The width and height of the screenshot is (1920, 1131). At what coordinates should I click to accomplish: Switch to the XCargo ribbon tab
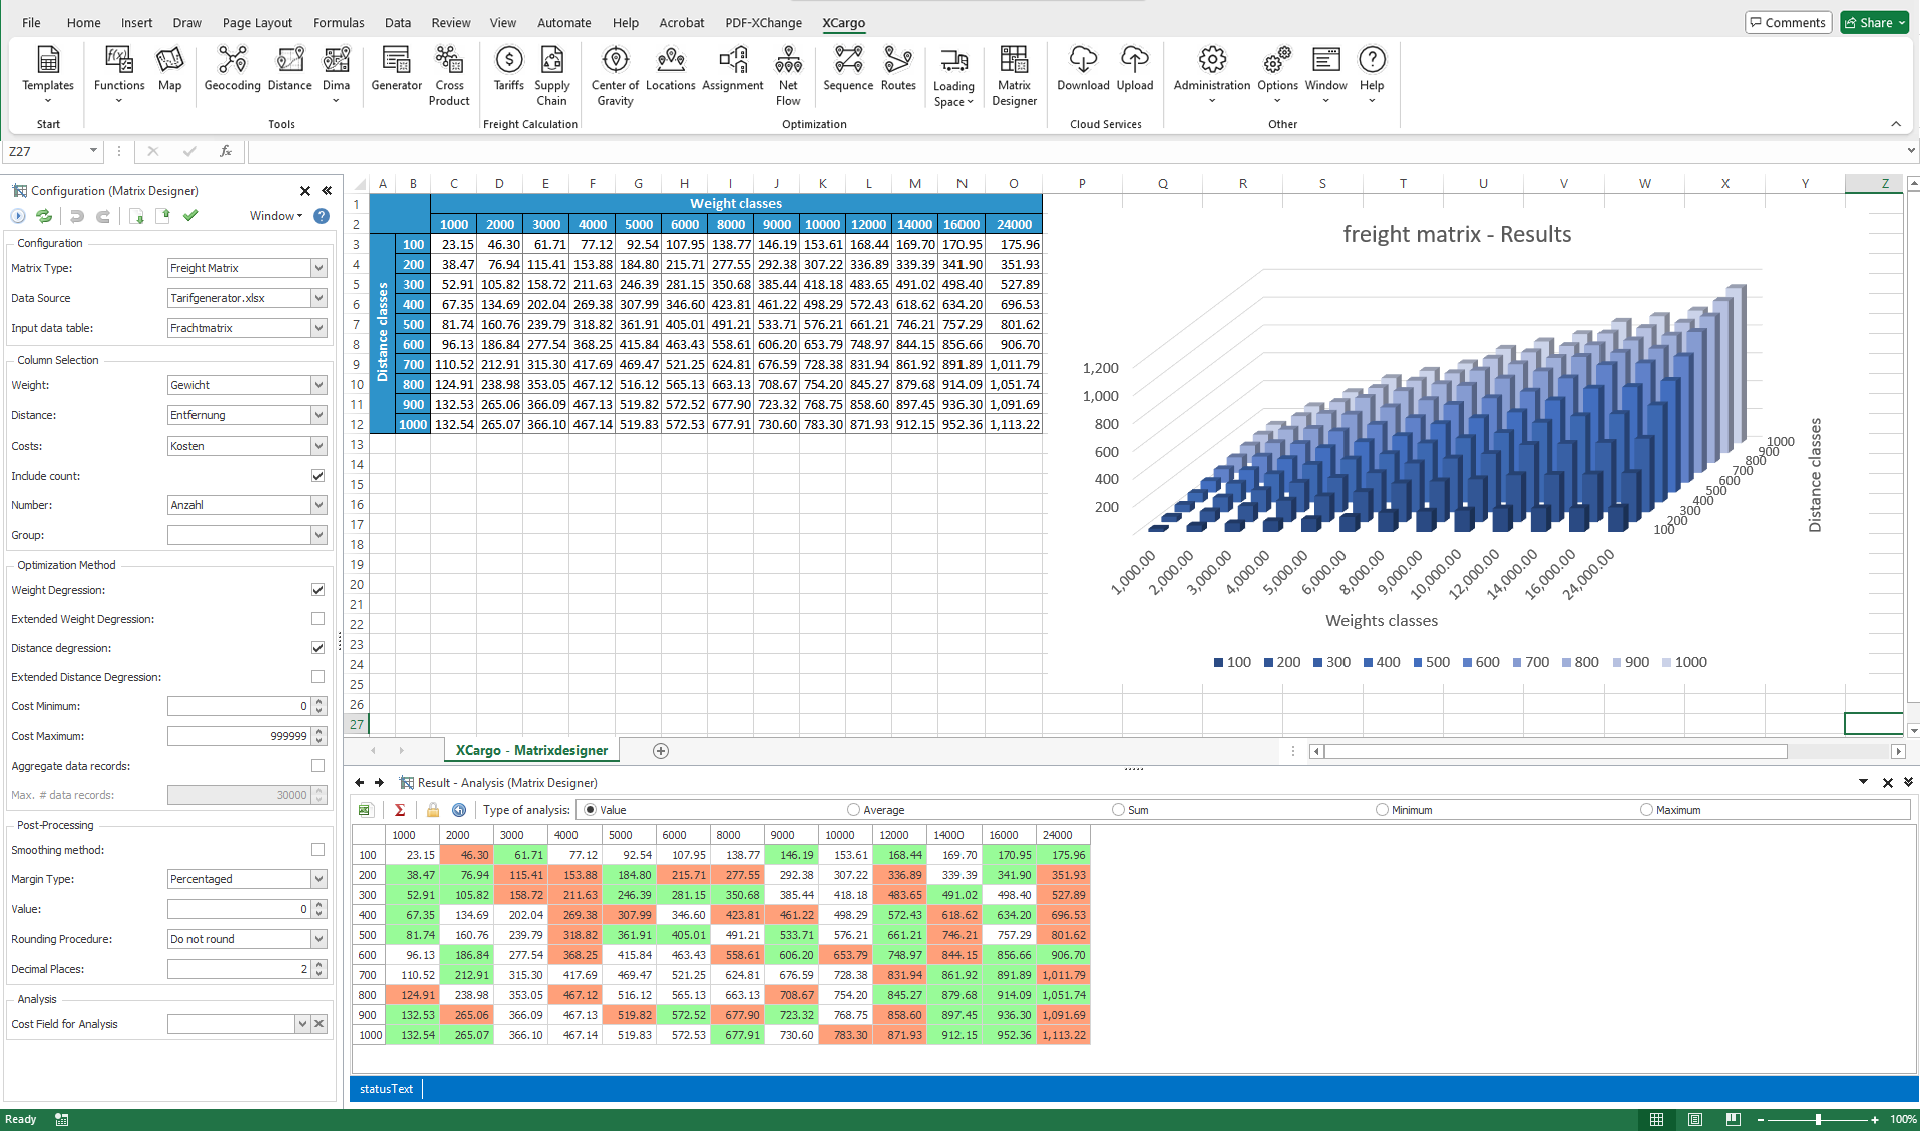click(x=843, y=22)
